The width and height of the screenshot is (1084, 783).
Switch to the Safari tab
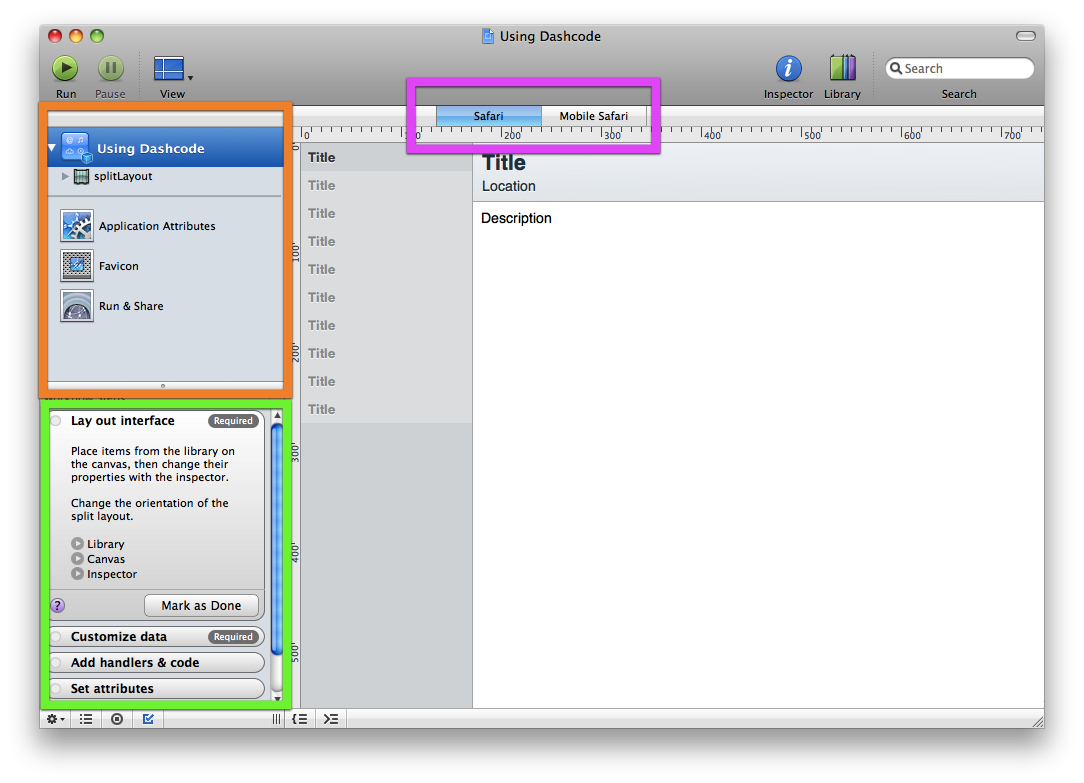coord(489,116)
